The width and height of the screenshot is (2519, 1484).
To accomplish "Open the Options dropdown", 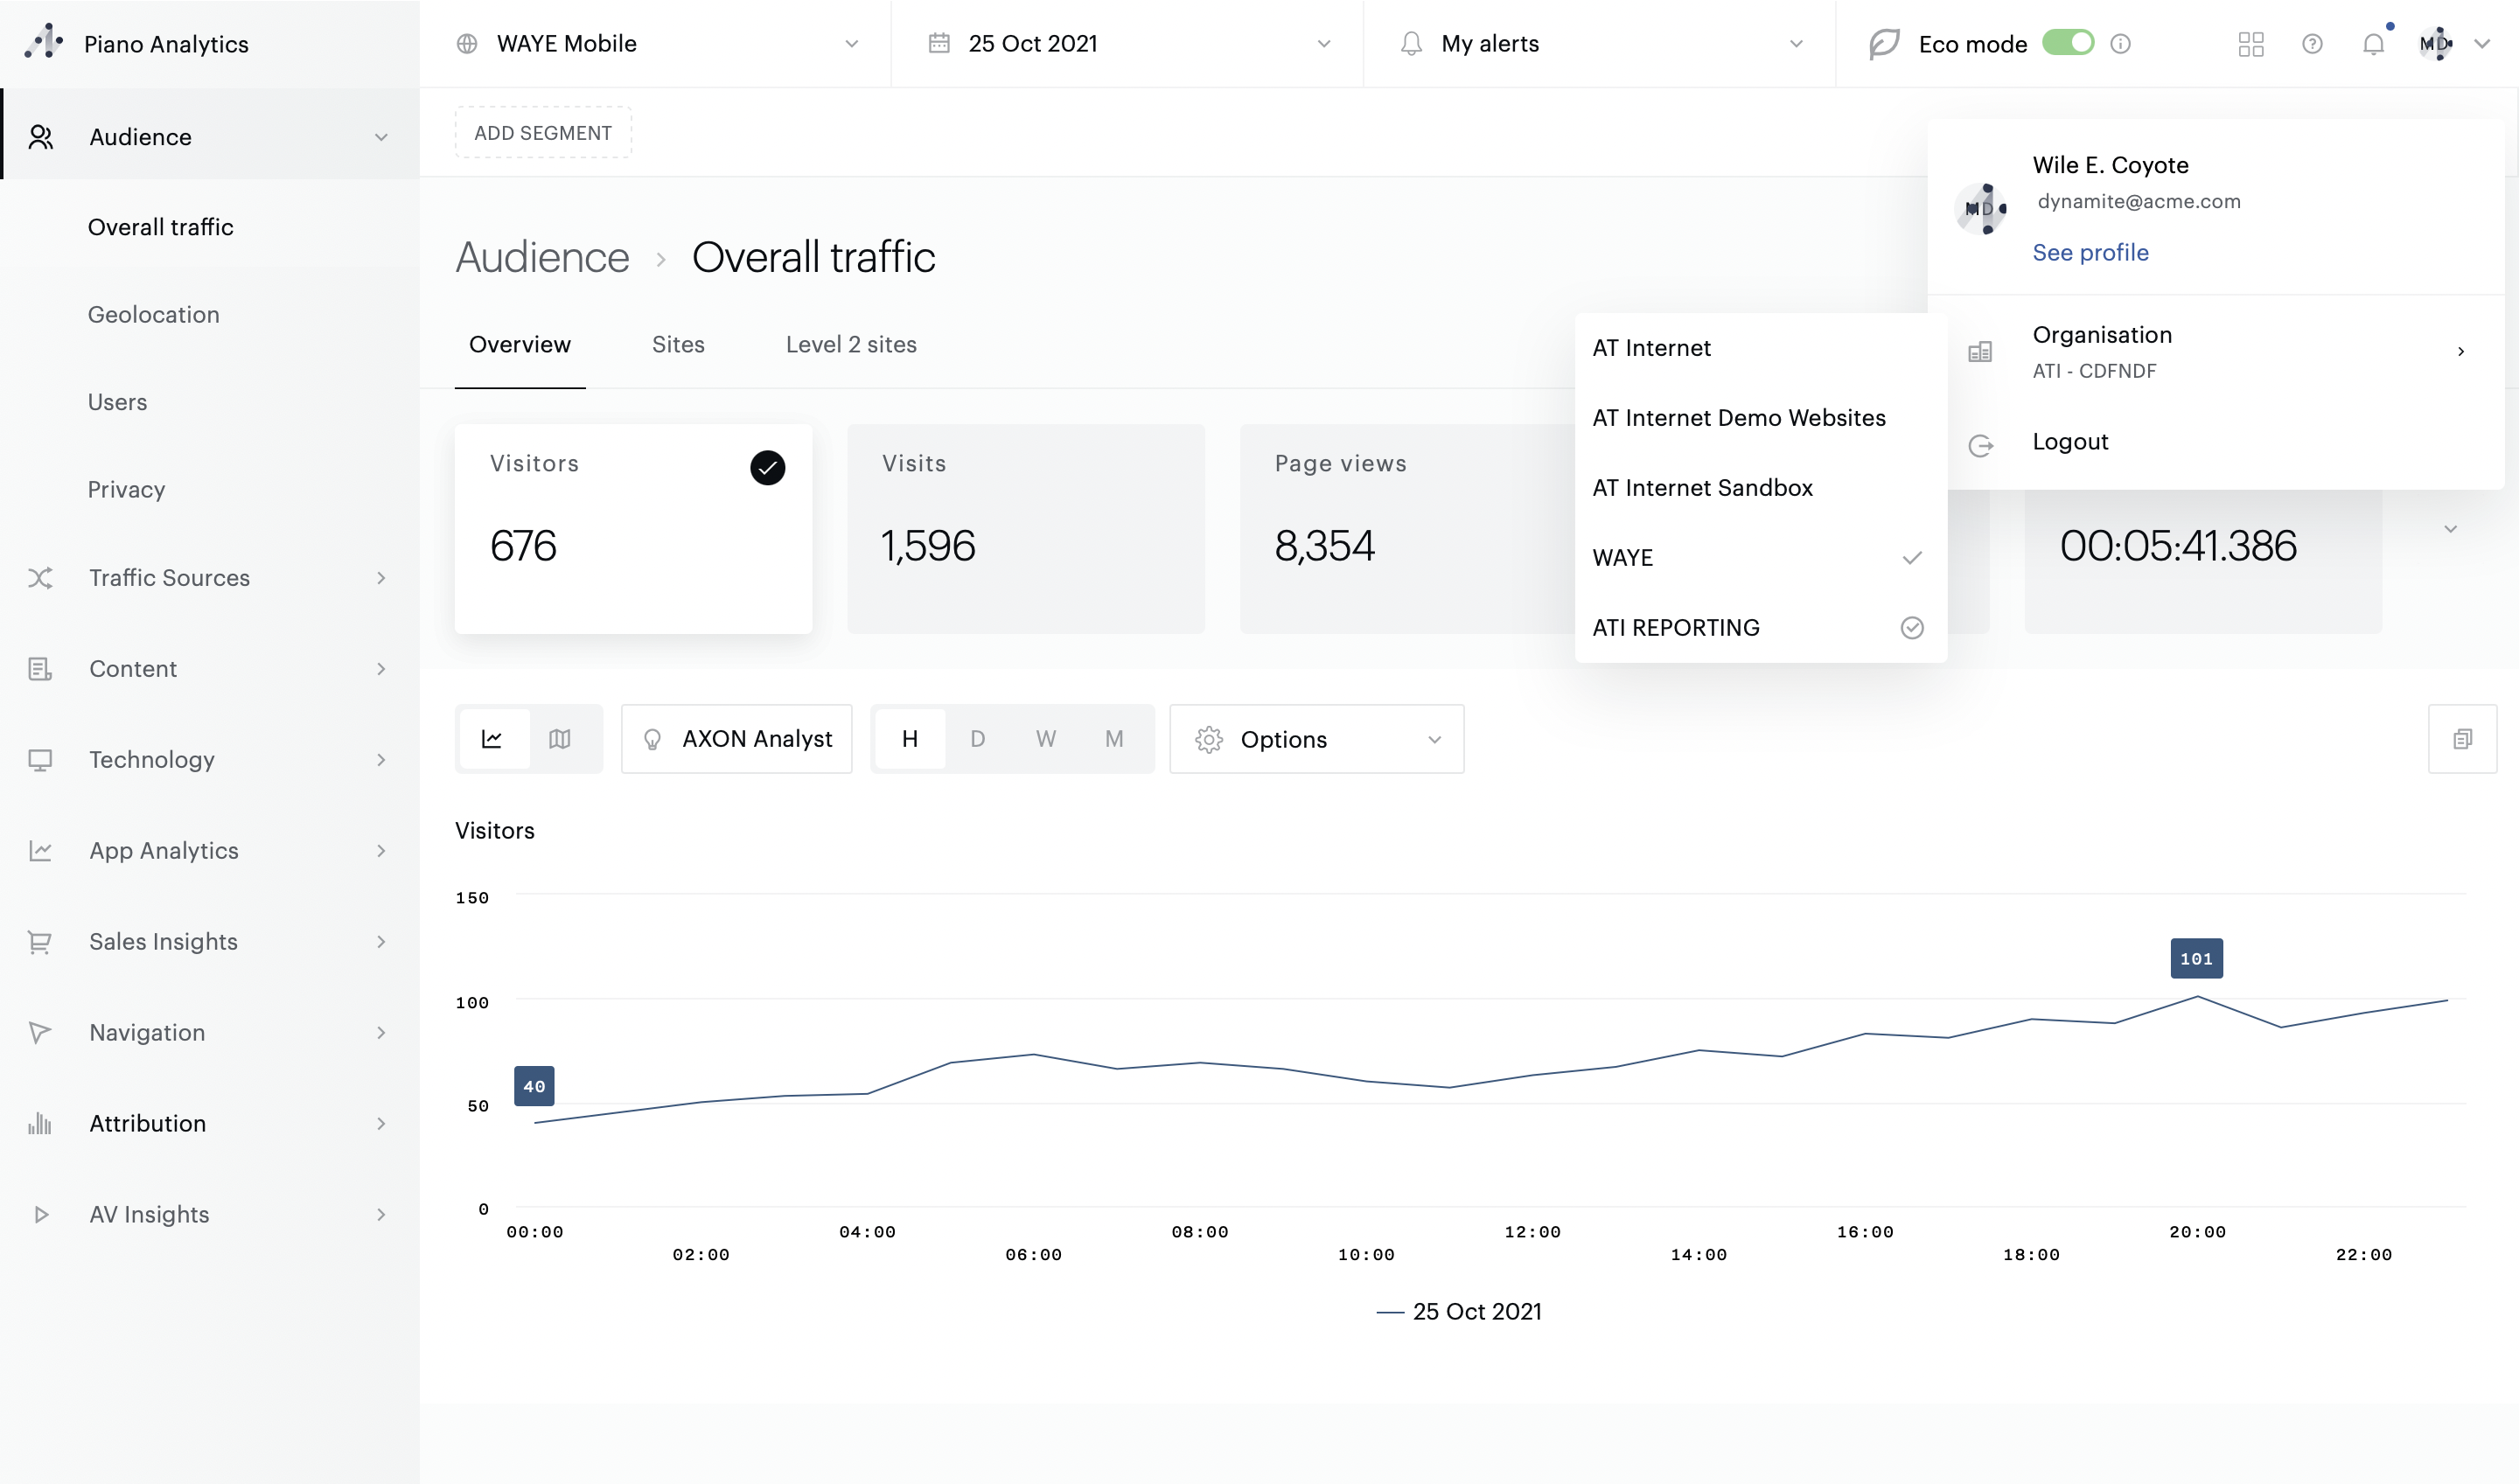I will click(1316, 739).
